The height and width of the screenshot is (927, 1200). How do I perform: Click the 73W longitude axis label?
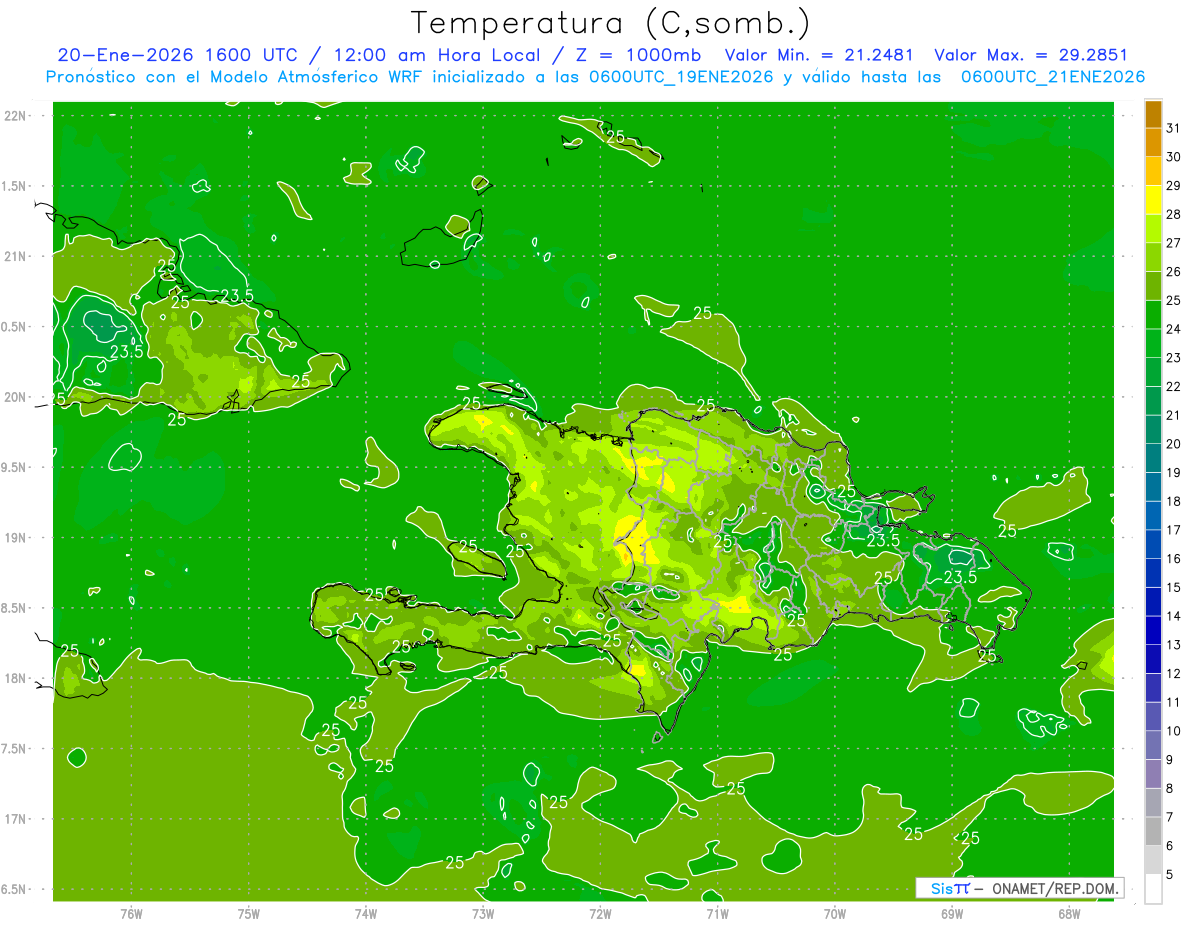(483, 913)
